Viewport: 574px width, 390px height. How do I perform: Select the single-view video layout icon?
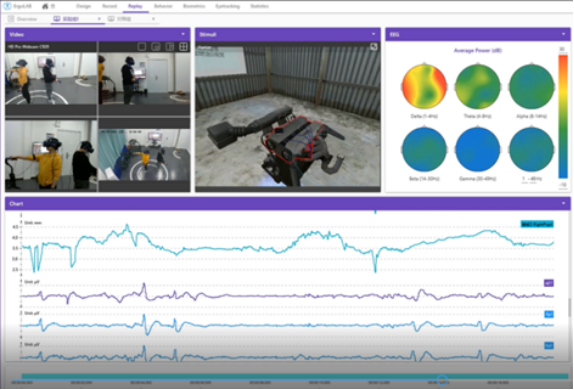pyautogui.click(x=142, y=47)
